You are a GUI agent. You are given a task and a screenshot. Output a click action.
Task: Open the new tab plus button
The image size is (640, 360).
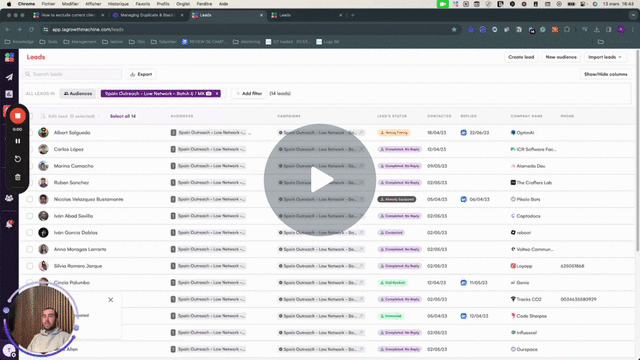click(353, 15)
